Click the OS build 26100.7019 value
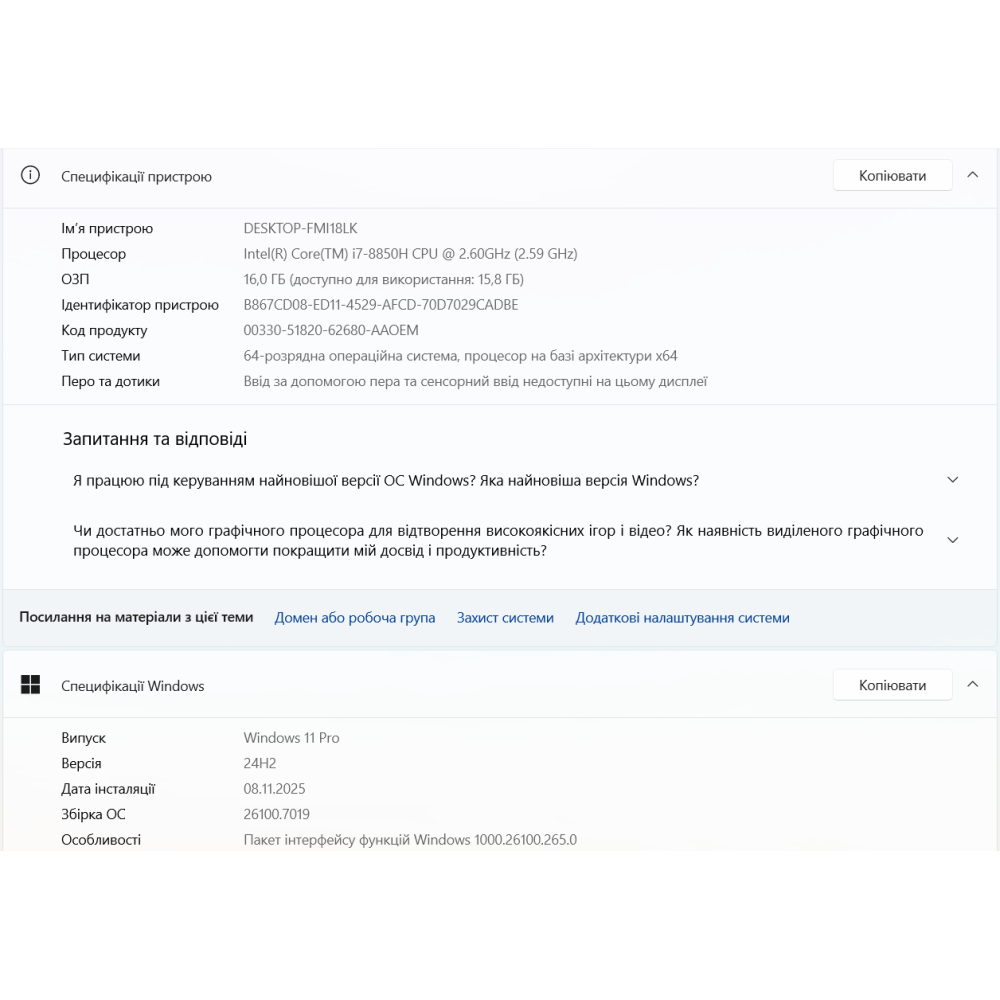 276,814
